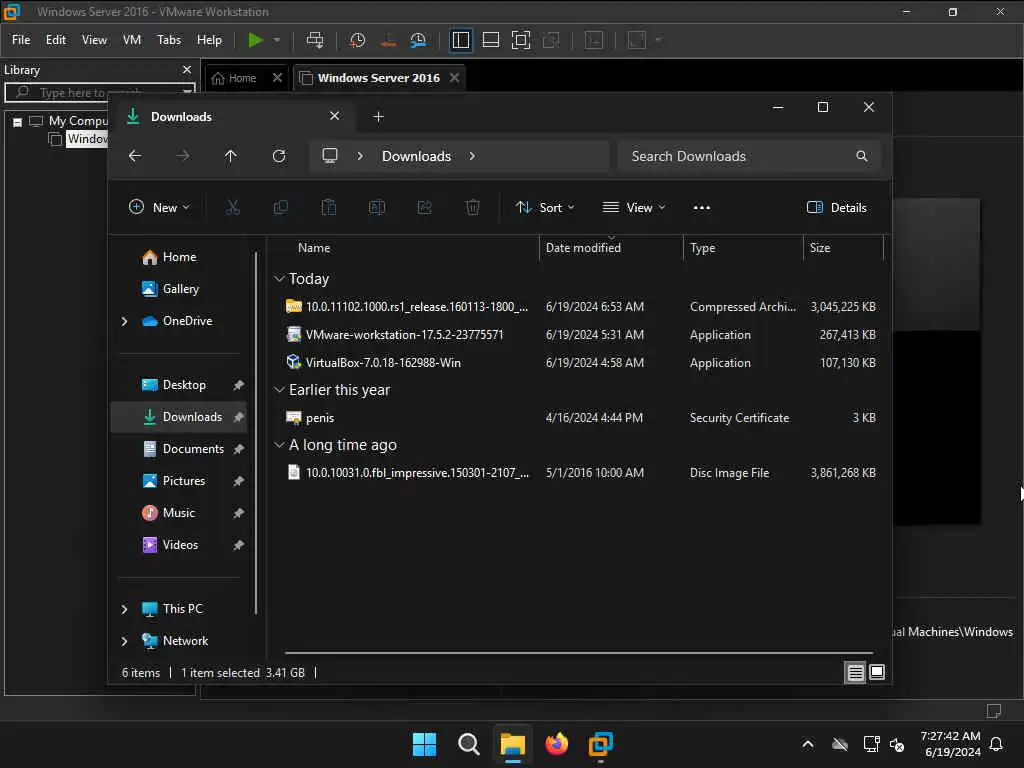
Task: Click the VMware power on play button
Action: pyautogui.click(x=255, y=40)
